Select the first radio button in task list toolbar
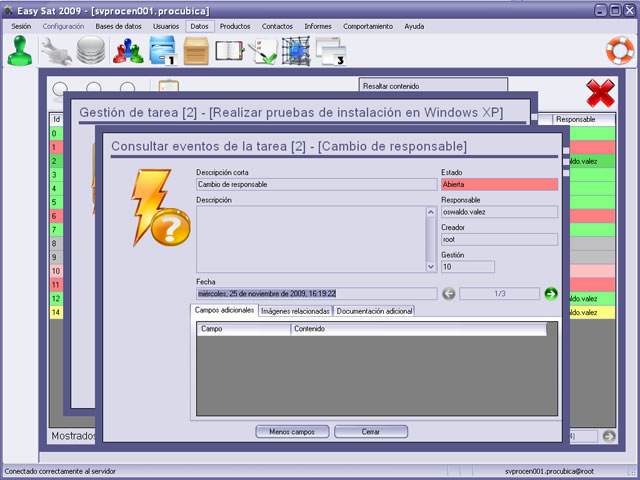 point(60,87)
